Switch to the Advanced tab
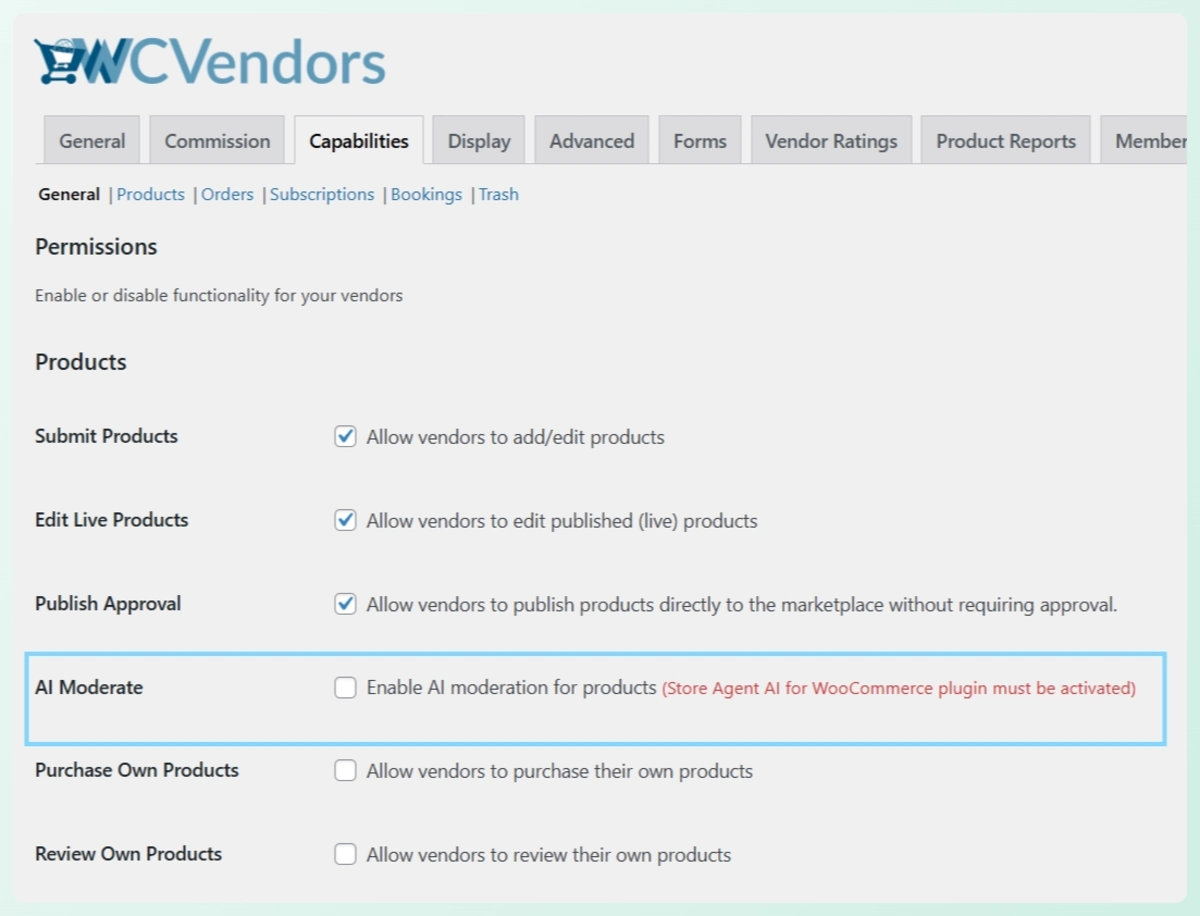 pos(591,140)
